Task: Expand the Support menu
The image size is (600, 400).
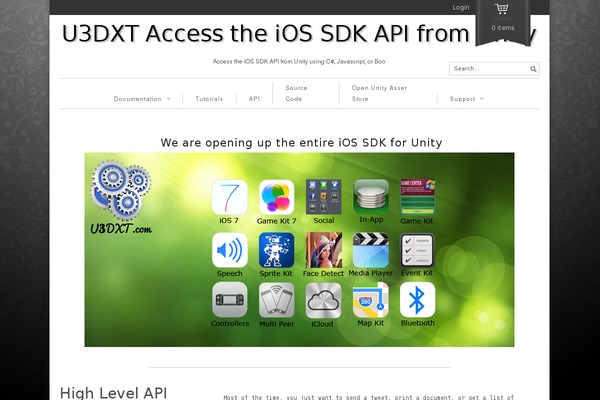Action: (x=466, y=99)
